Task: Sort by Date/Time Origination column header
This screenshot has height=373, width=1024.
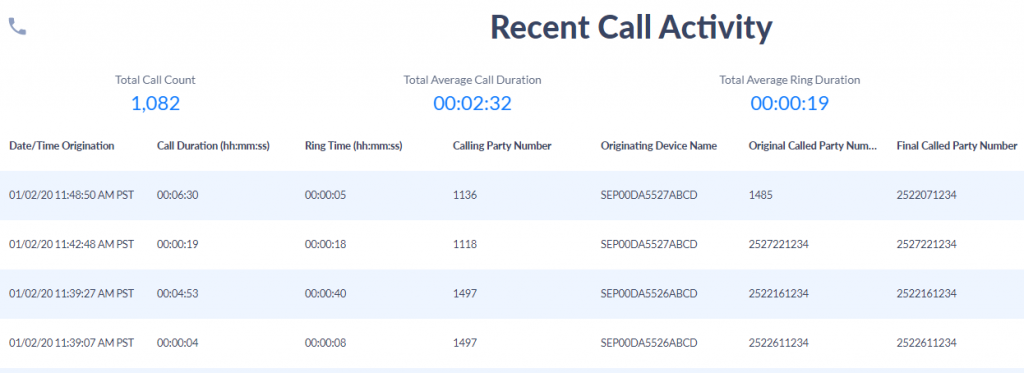Action: (61, 146)
